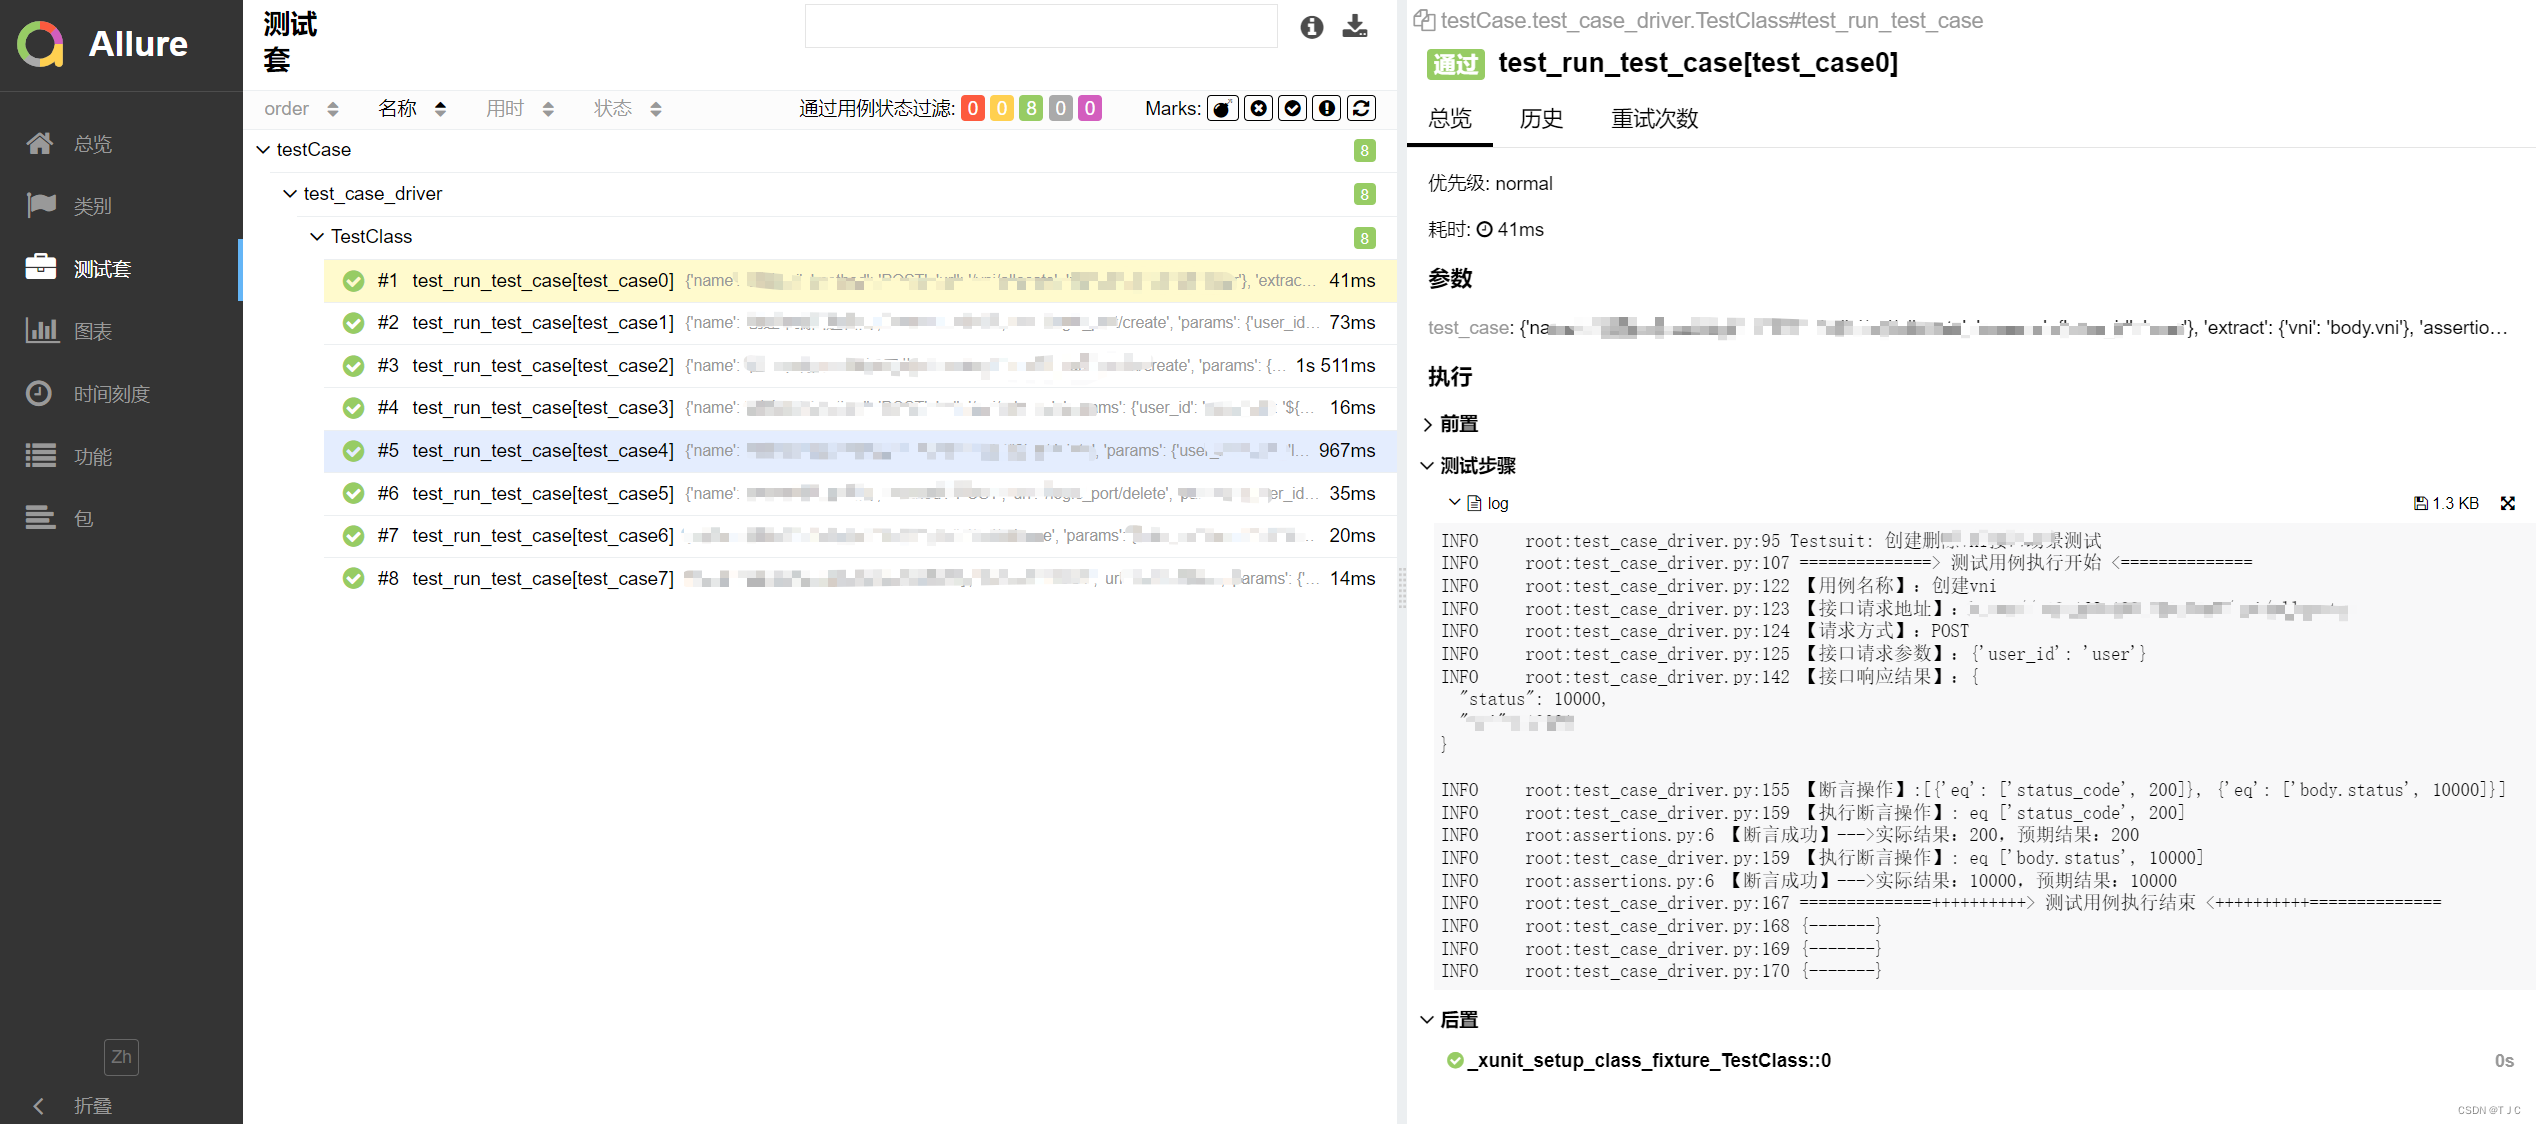Toggle the passed status filter (green 8)
Image resolution: width=2536 pixels, height=1124 pixels.
tap(1031, 108)
